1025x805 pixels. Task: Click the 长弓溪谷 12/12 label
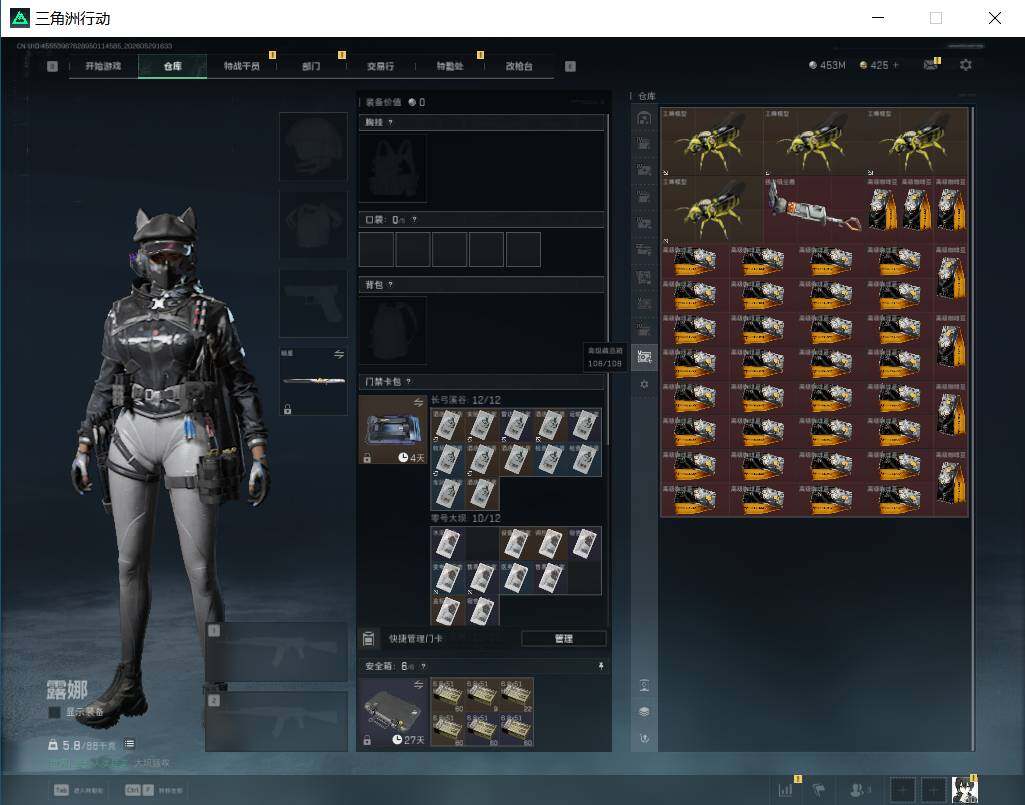465,400
